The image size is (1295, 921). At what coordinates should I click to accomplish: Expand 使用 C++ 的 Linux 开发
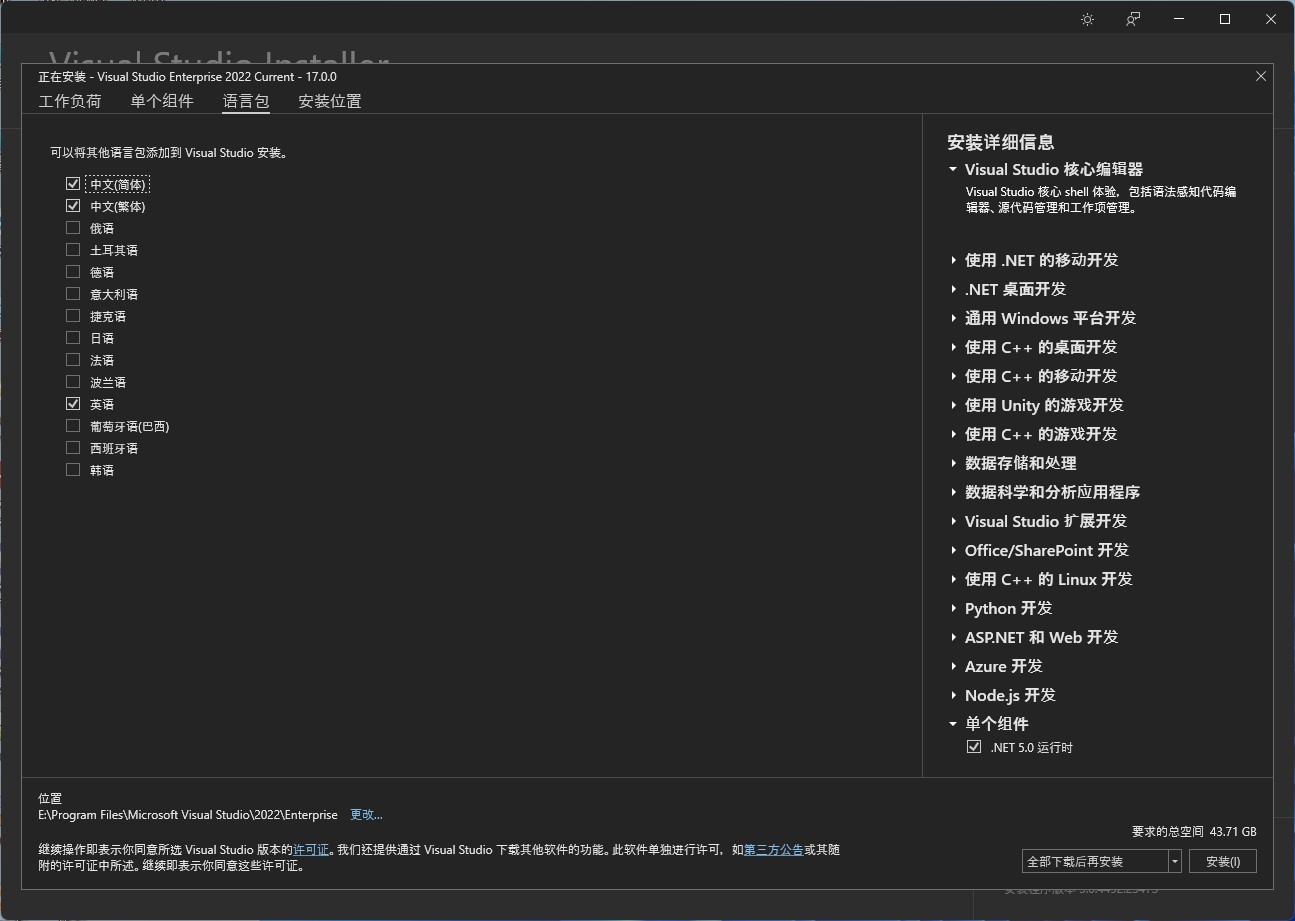tap(953, 579)
